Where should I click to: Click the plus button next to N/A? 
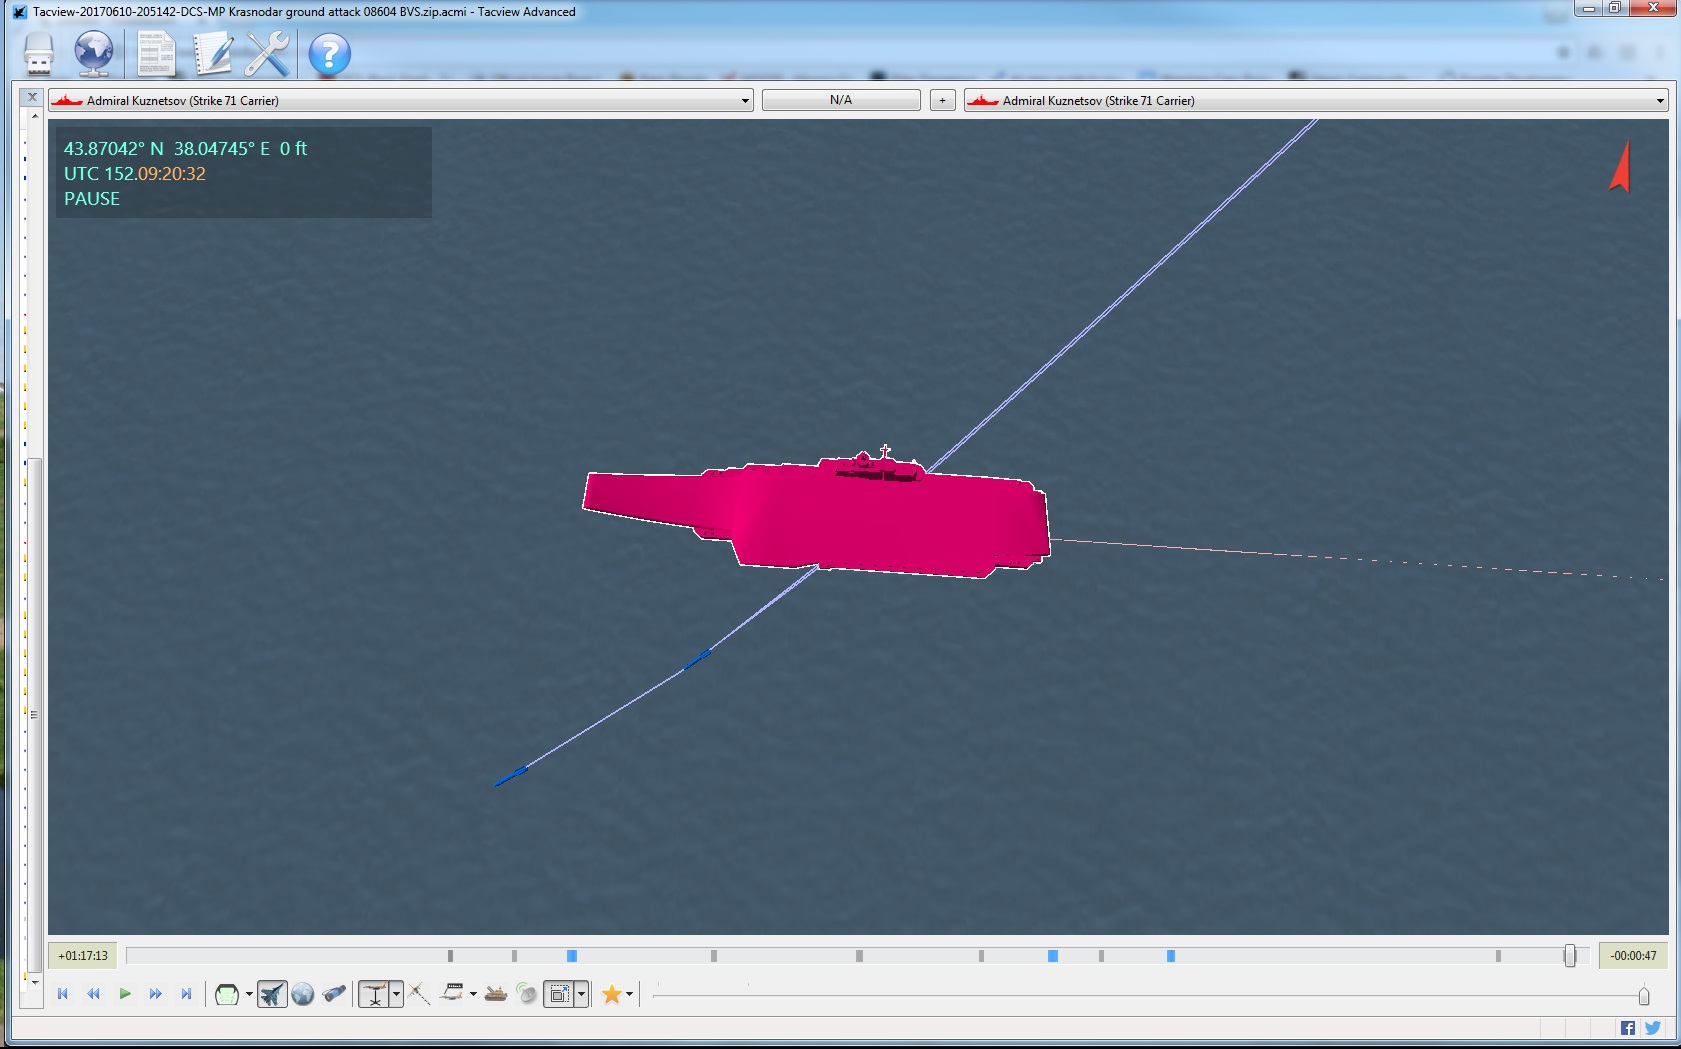(x=942, y=100)
